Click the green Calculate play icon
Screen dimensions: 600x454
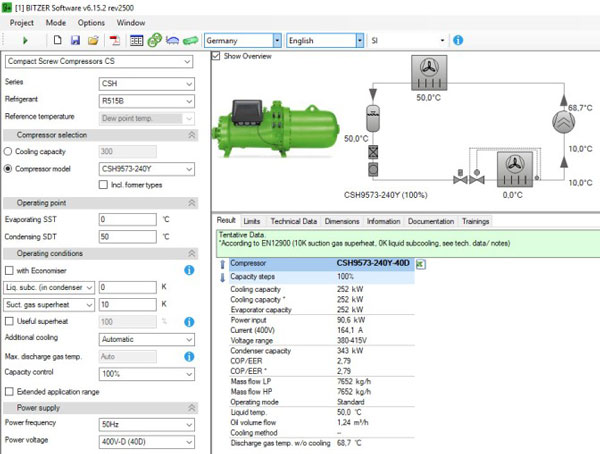[x=25, y=40]
